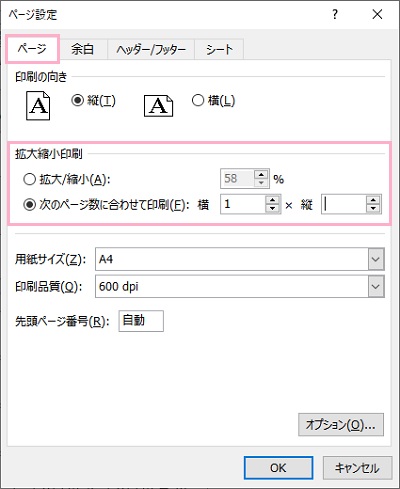Click the 横 pages input field

(243, 204)
